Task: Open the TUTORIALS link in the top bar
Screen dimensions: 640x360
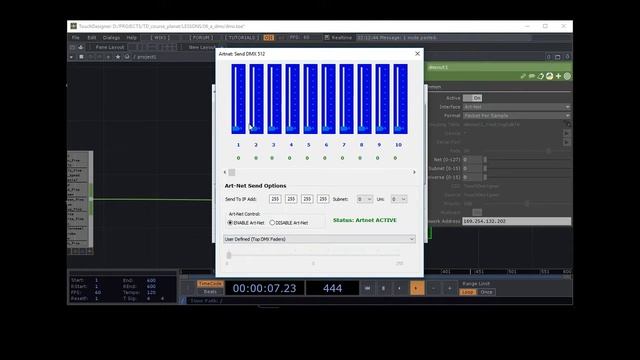Action: point(242,38)
